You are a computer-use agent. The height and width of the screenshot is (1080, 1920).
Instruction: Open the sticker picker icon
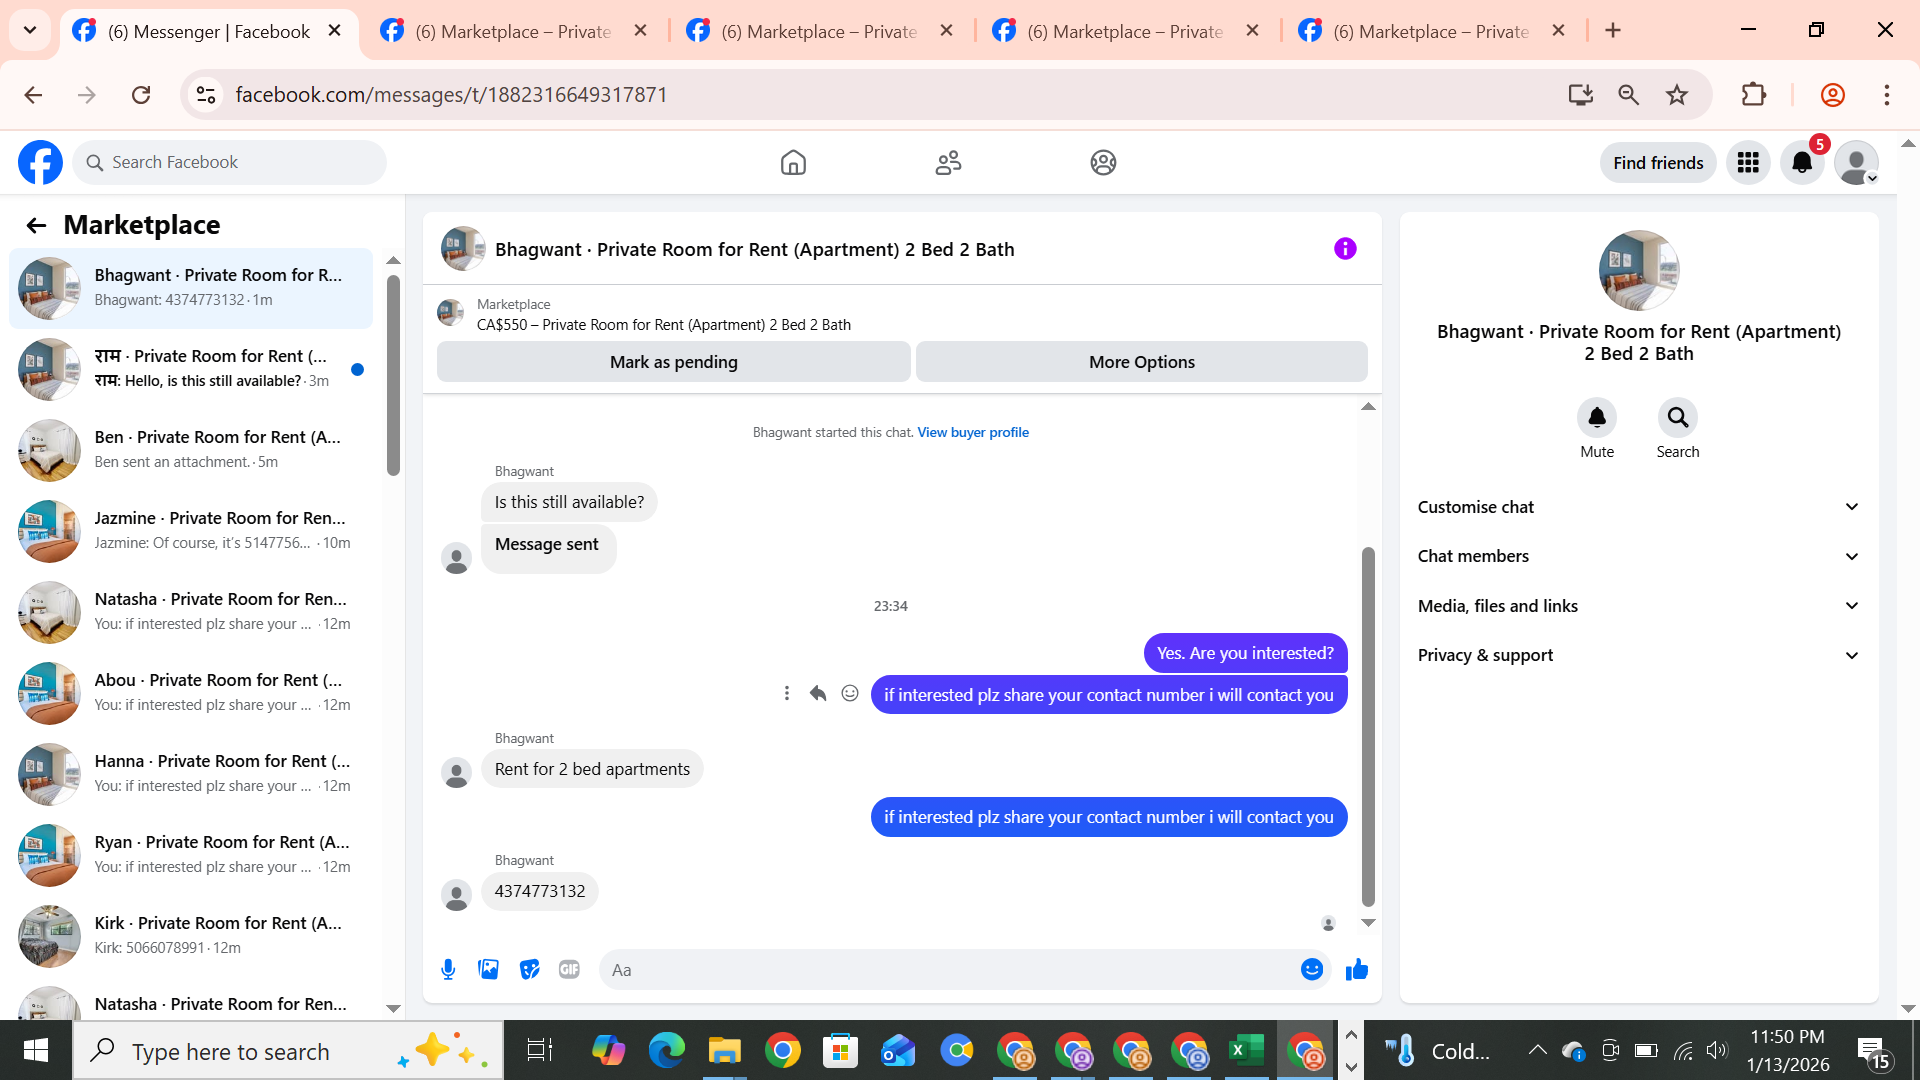click(x=529, y=969)
